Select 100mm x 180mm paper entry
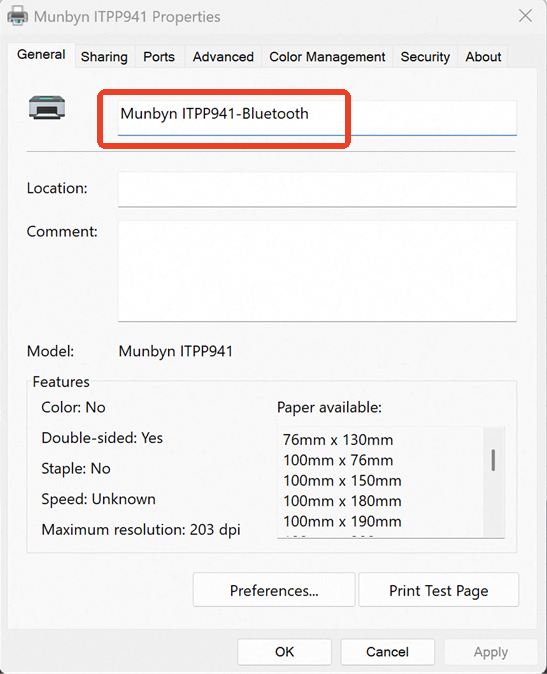The image size is (547, 674). pyautogui.click(x=342, y=501)
